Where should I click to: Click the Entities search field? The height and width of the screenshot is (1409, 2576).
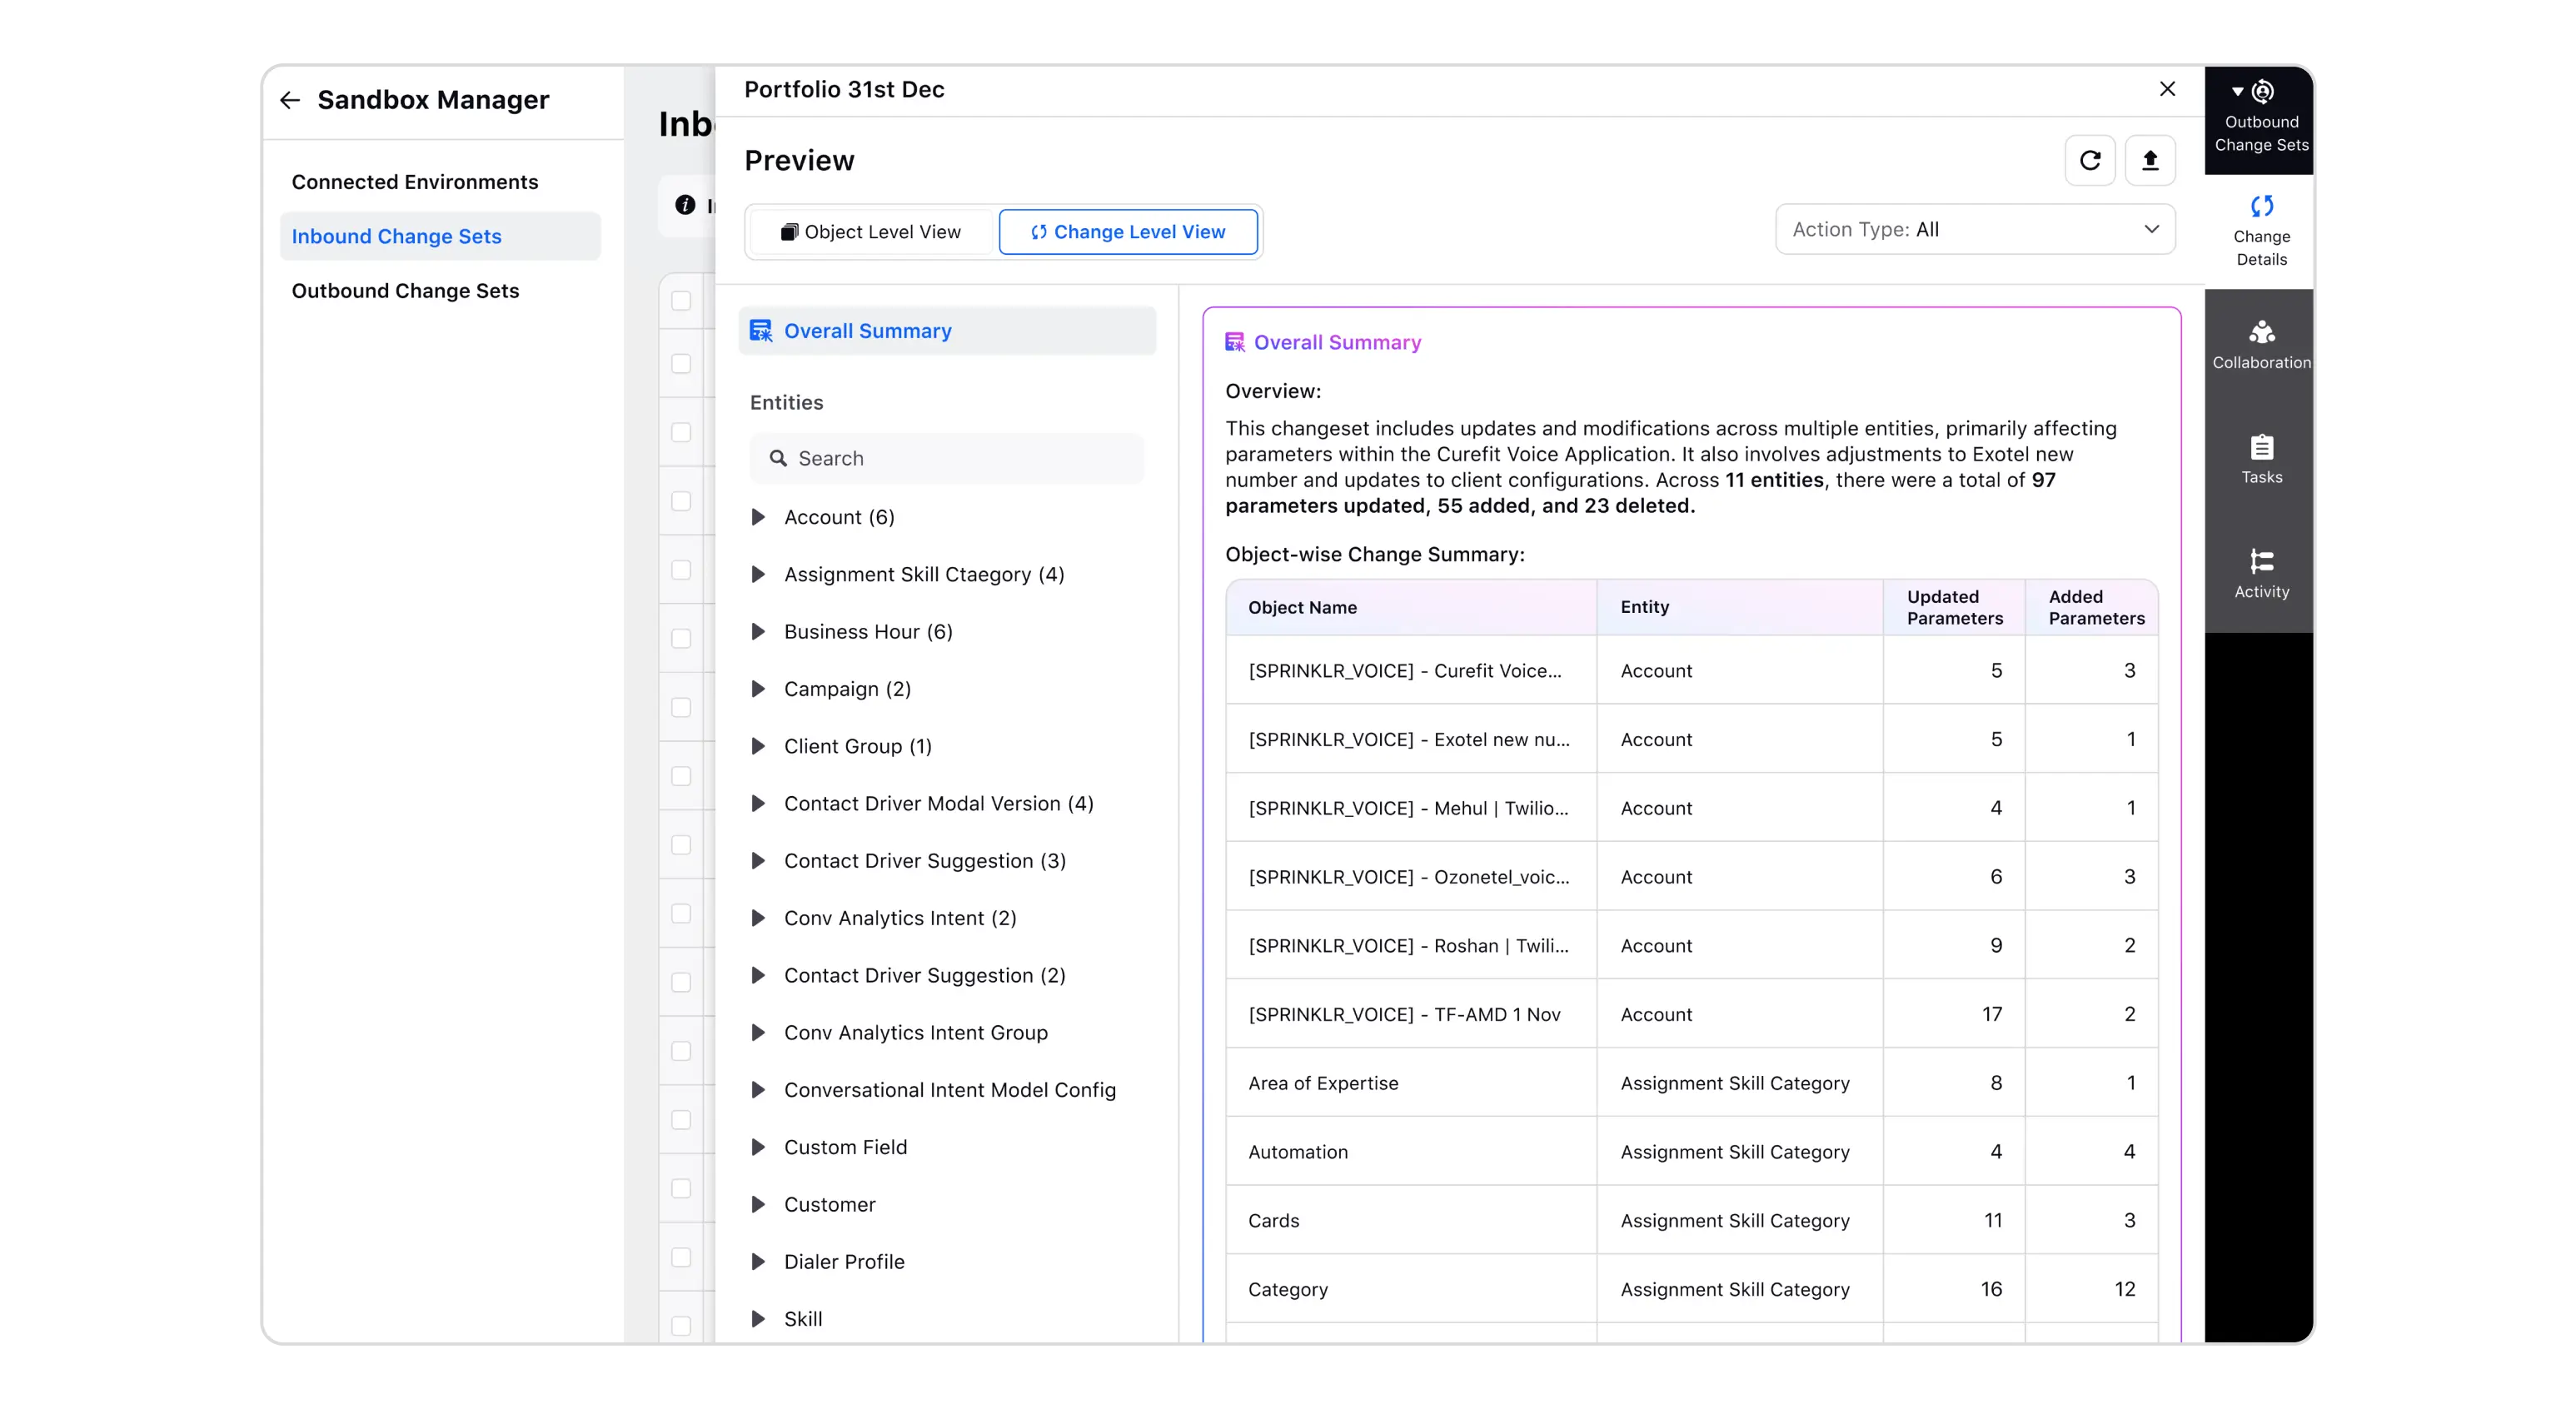coord(946,458)
